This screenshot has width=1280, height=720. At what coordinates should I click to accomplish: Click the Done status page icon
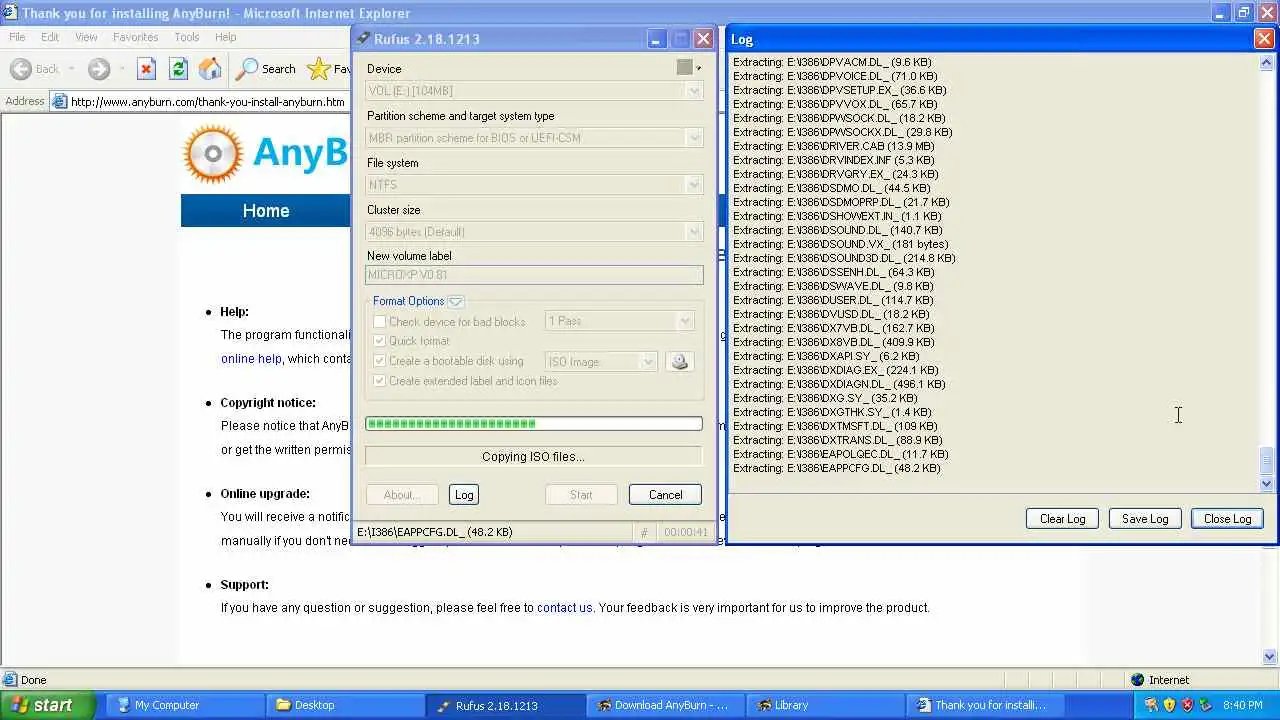10,680
